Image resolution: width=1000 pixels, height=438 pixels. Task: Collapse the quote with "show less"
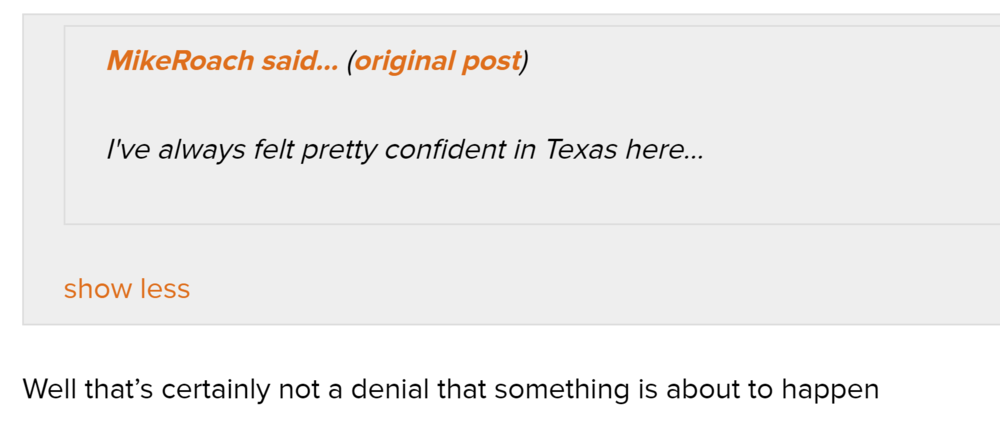pyautogui.click(x=126, y=289)
